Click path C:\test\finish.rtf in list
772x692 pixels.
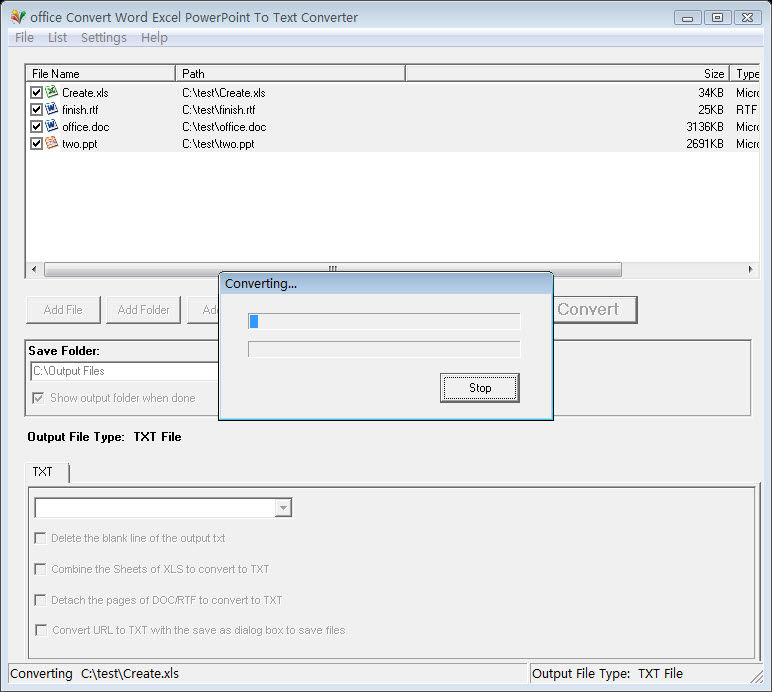pyautogui.click(x=219, y=110)
